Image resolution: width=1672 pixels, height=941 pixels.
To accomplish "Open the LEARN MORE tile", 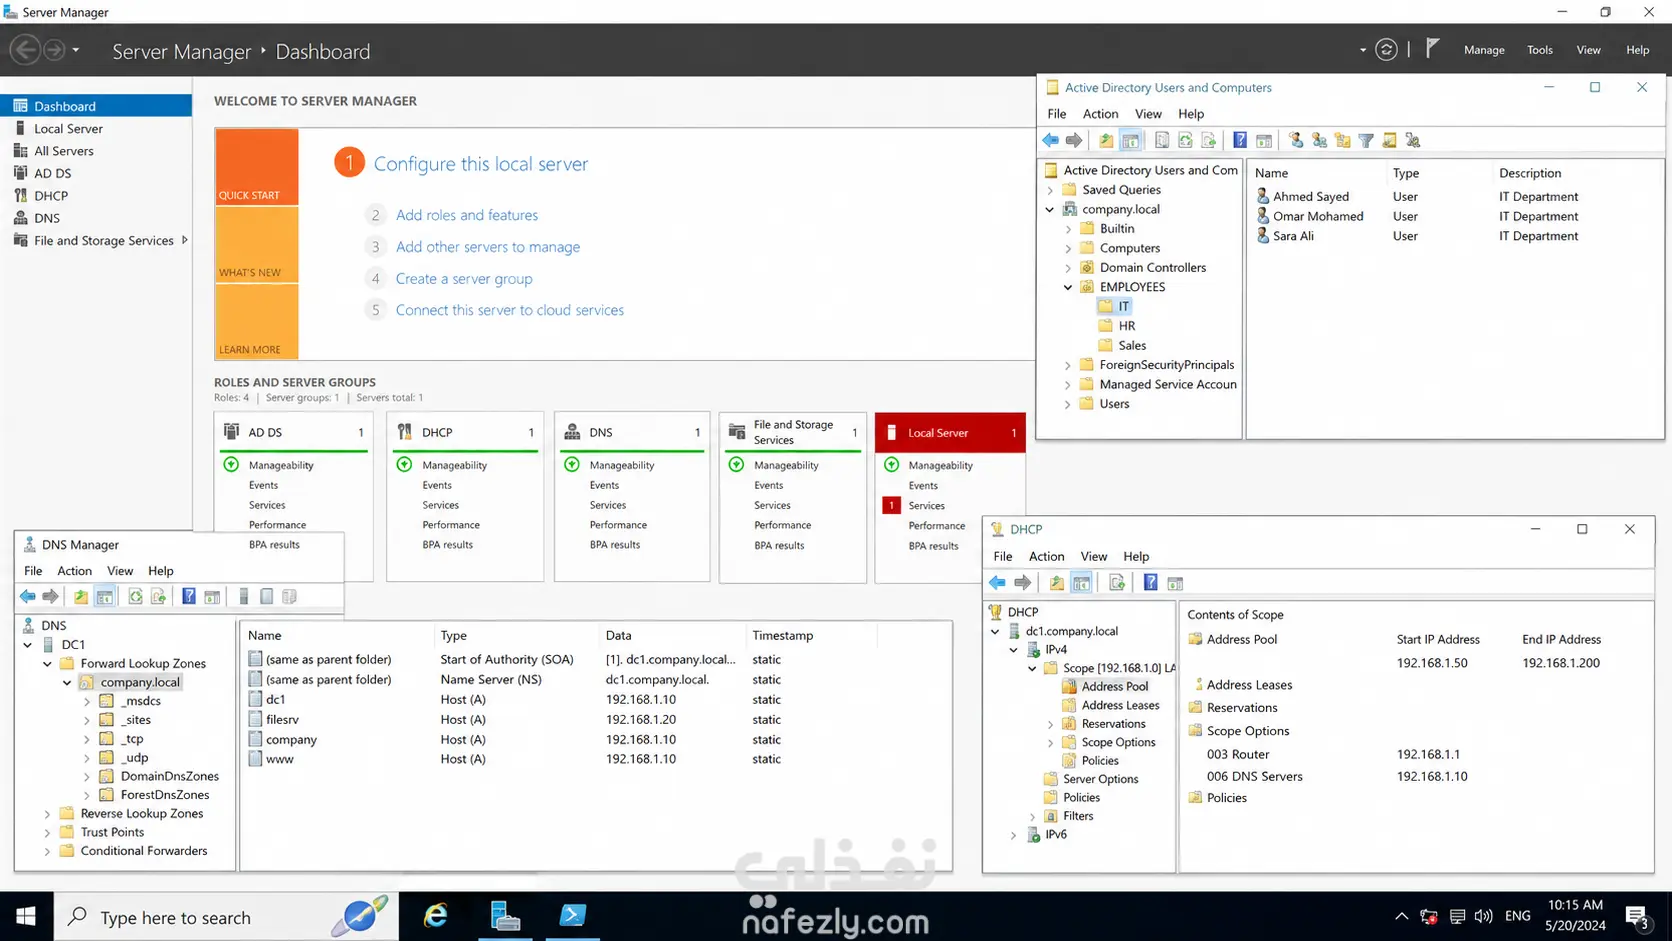I will (x=257, y=322).
